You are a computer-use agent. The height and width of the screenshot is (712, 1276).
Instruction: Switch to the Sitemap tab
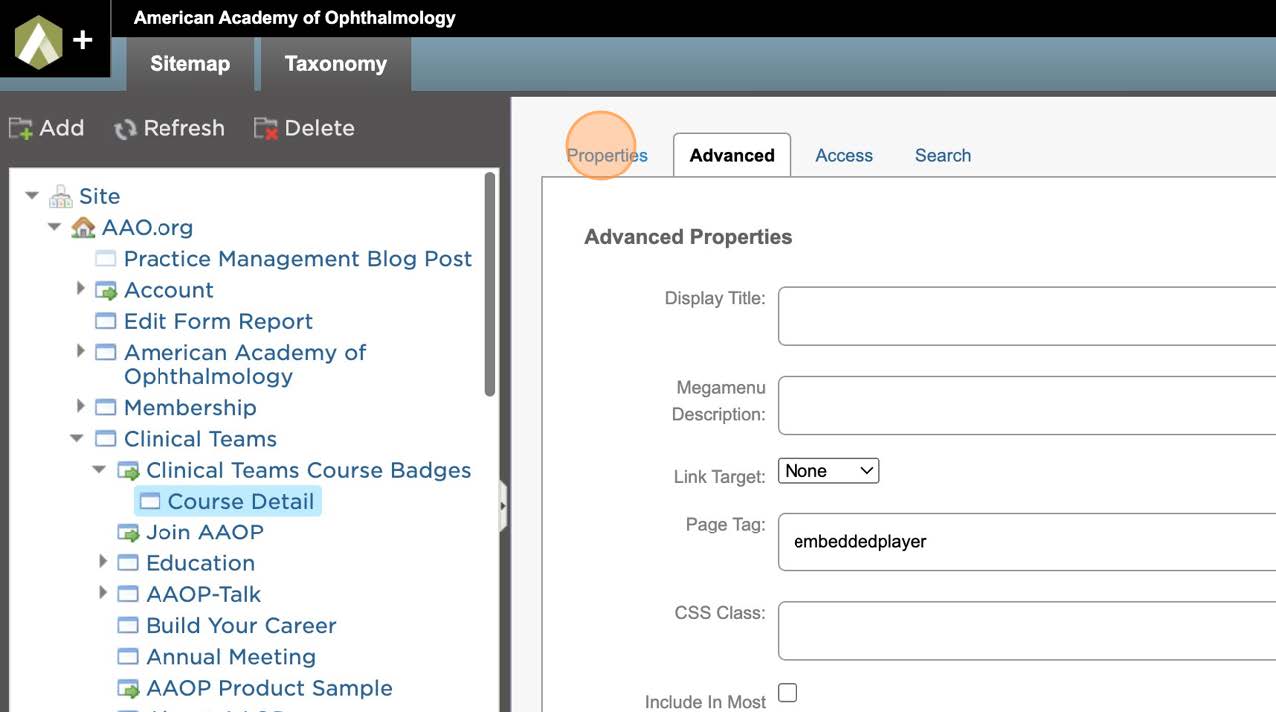[x=190, y=64]
